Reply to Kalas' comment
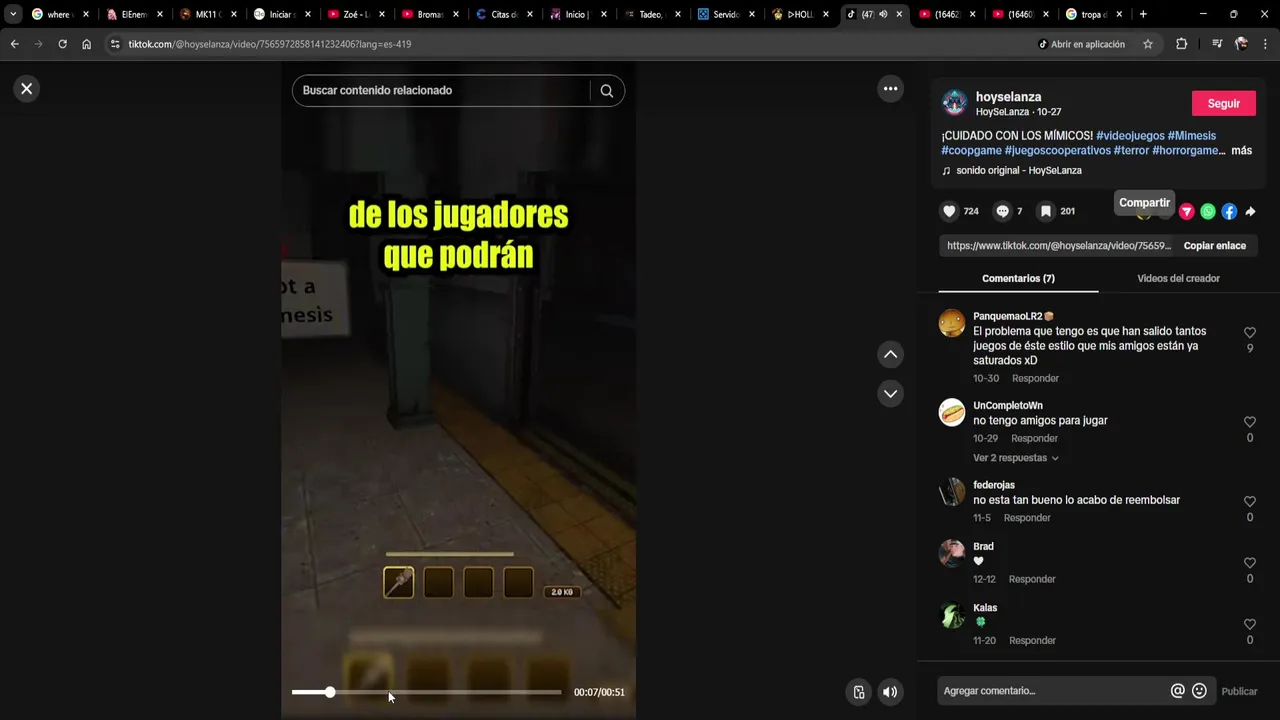1280x720 pixels. click(1032, 640)
